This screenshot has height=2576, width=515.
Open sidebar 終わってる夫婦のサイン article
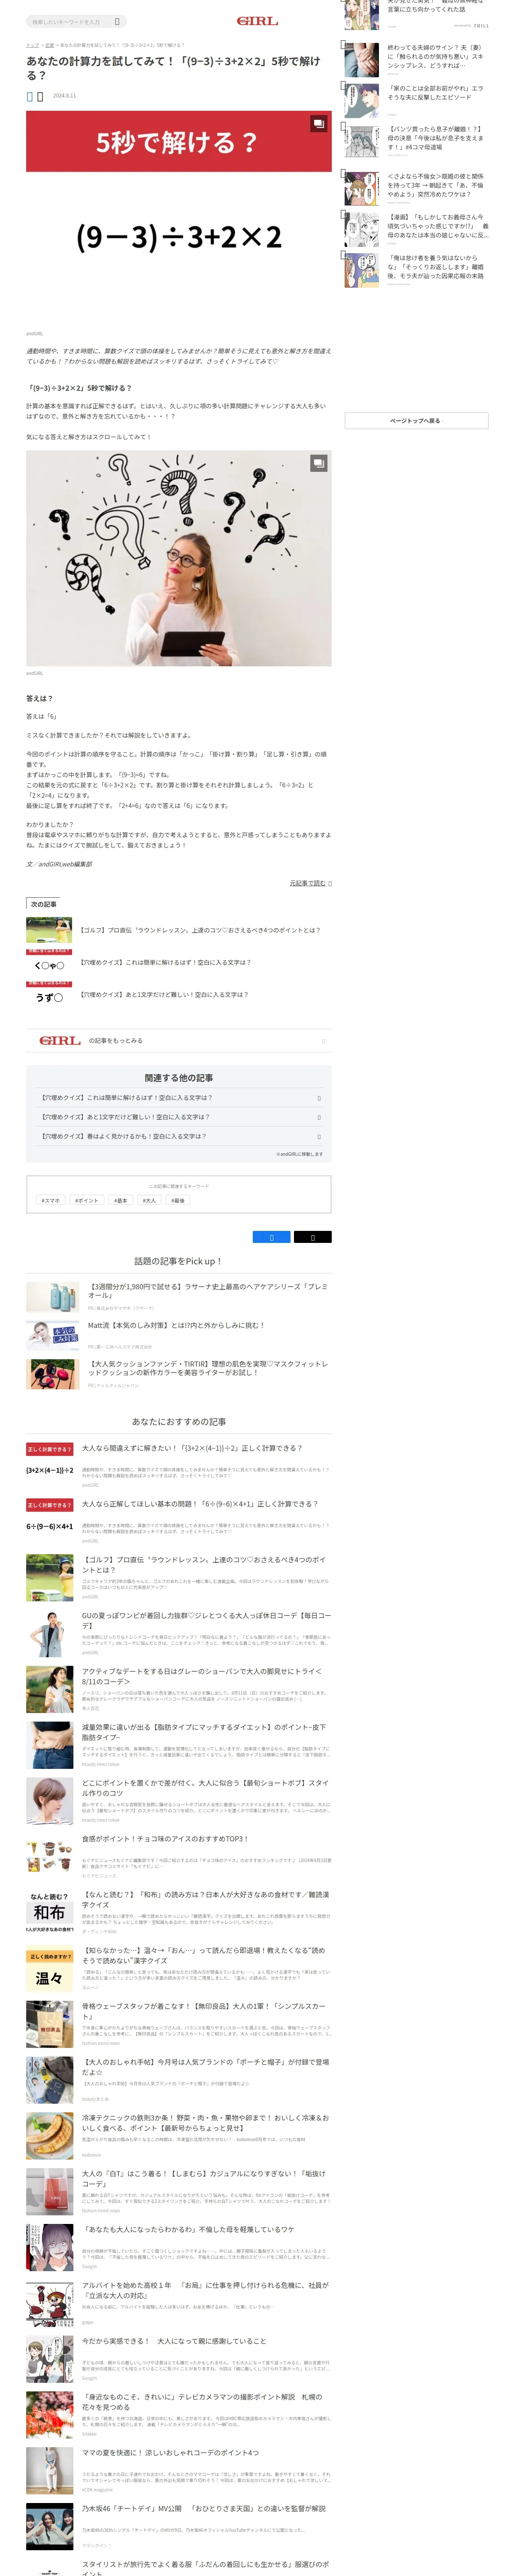coord(436,56)
